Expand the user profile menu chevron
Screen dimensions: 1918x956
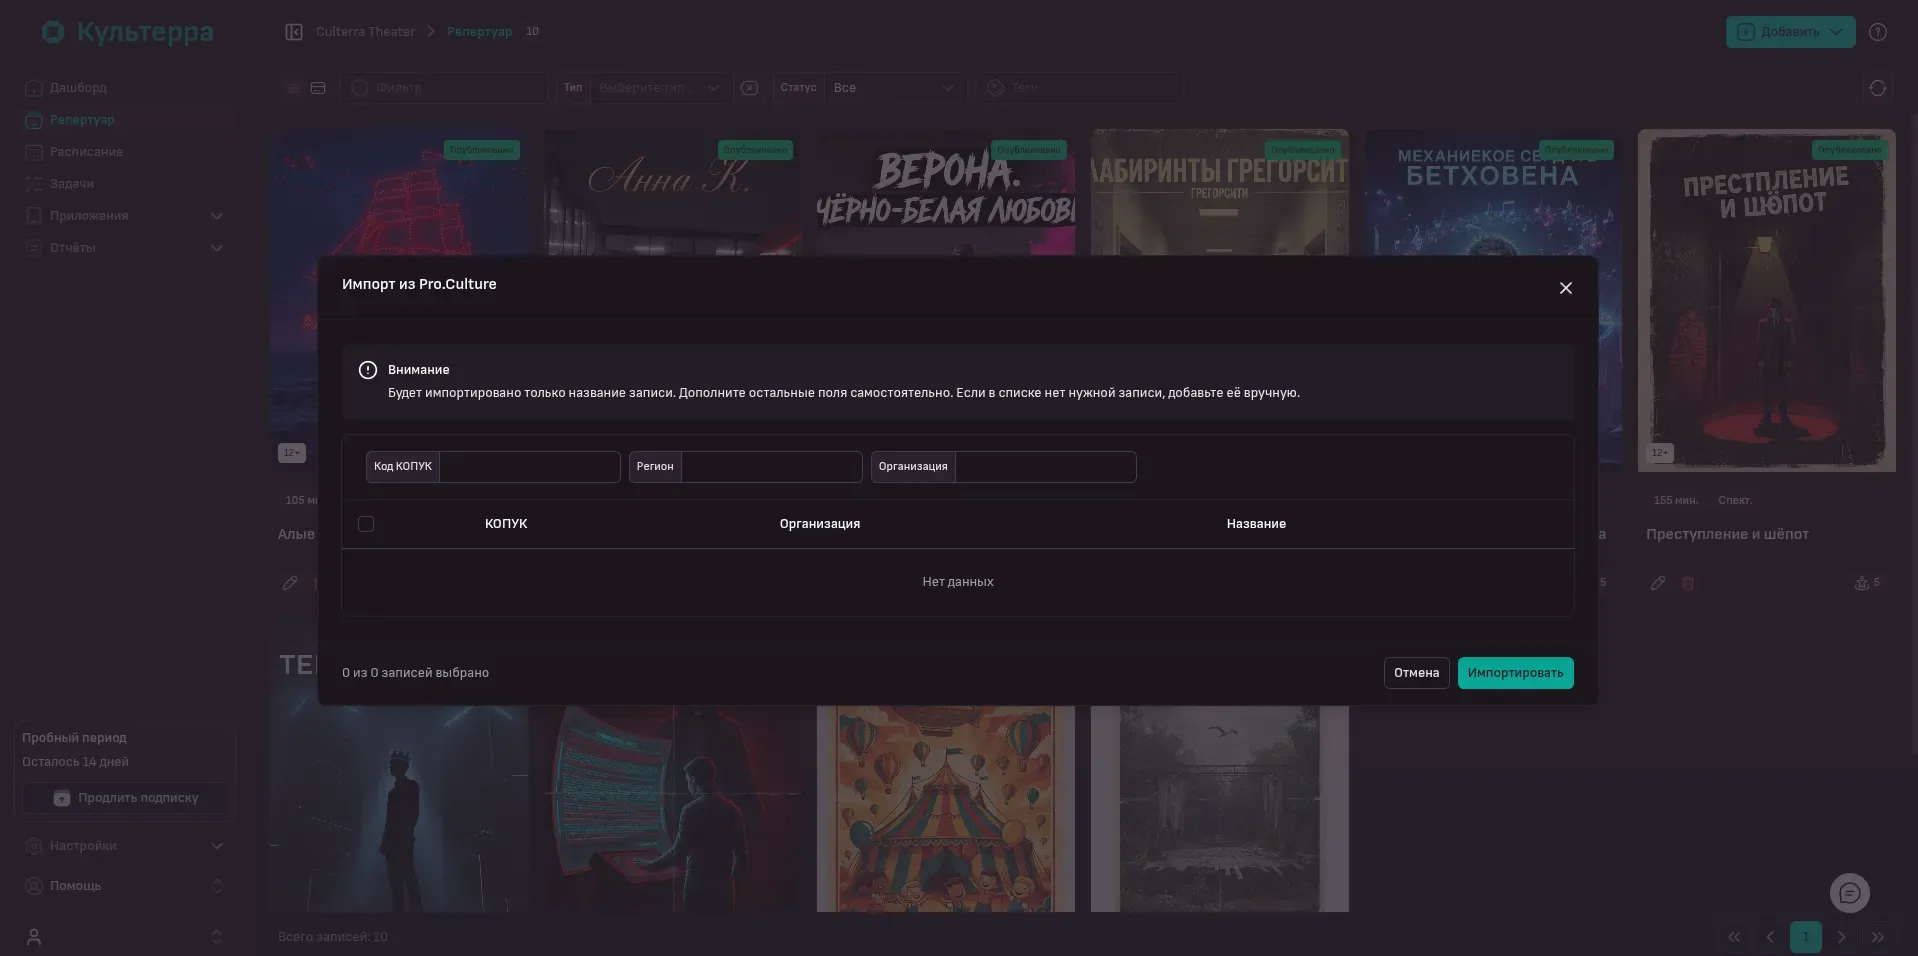click(217, 937)
